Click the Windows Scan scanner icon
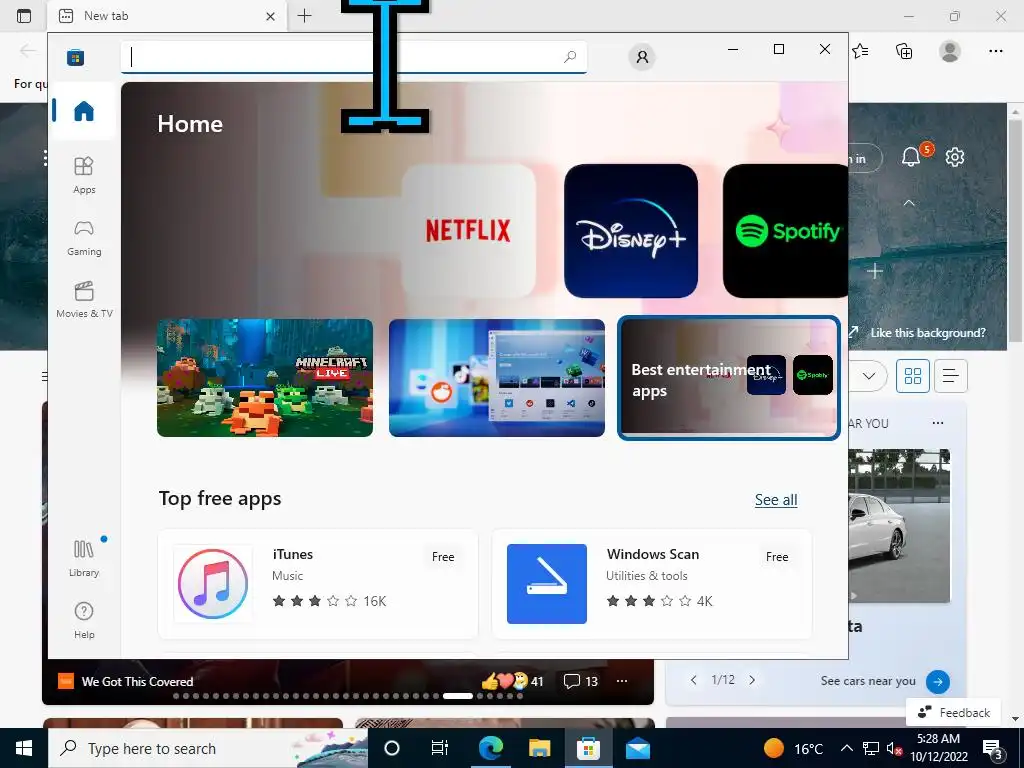The image size is (1024, 768). 547,584
